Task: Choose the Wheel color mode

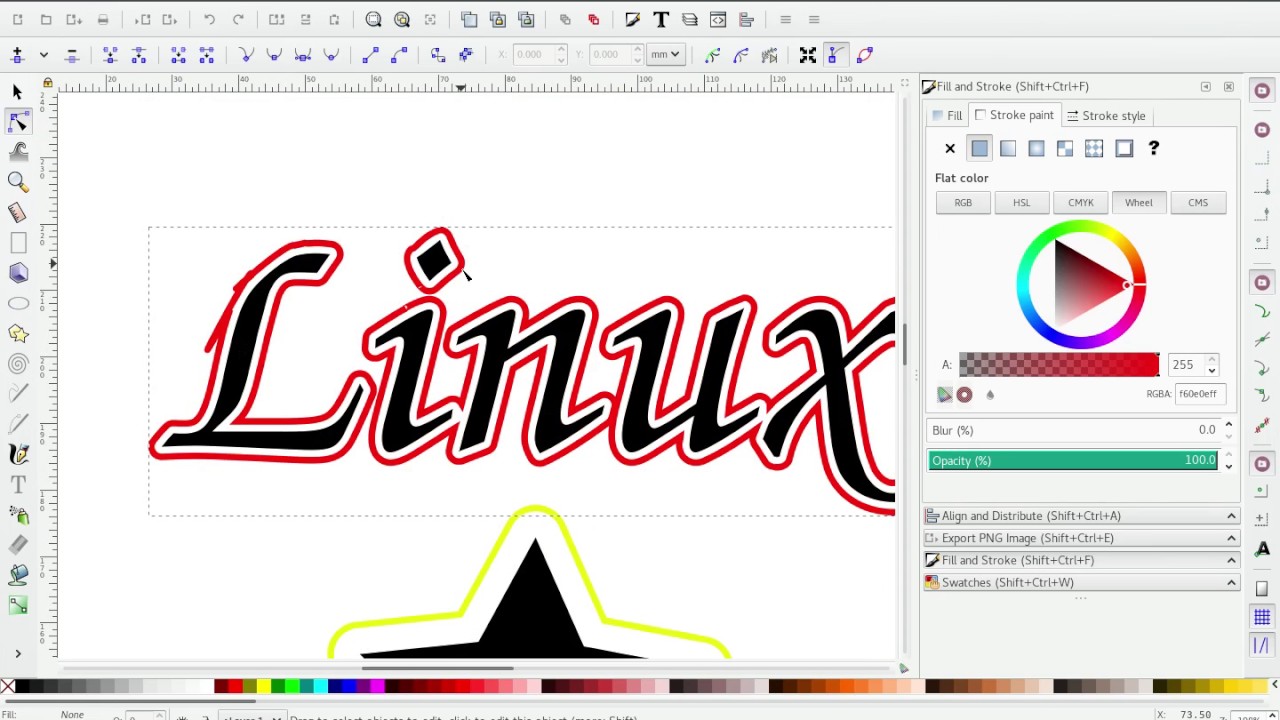Action: tap(1138, 202)
